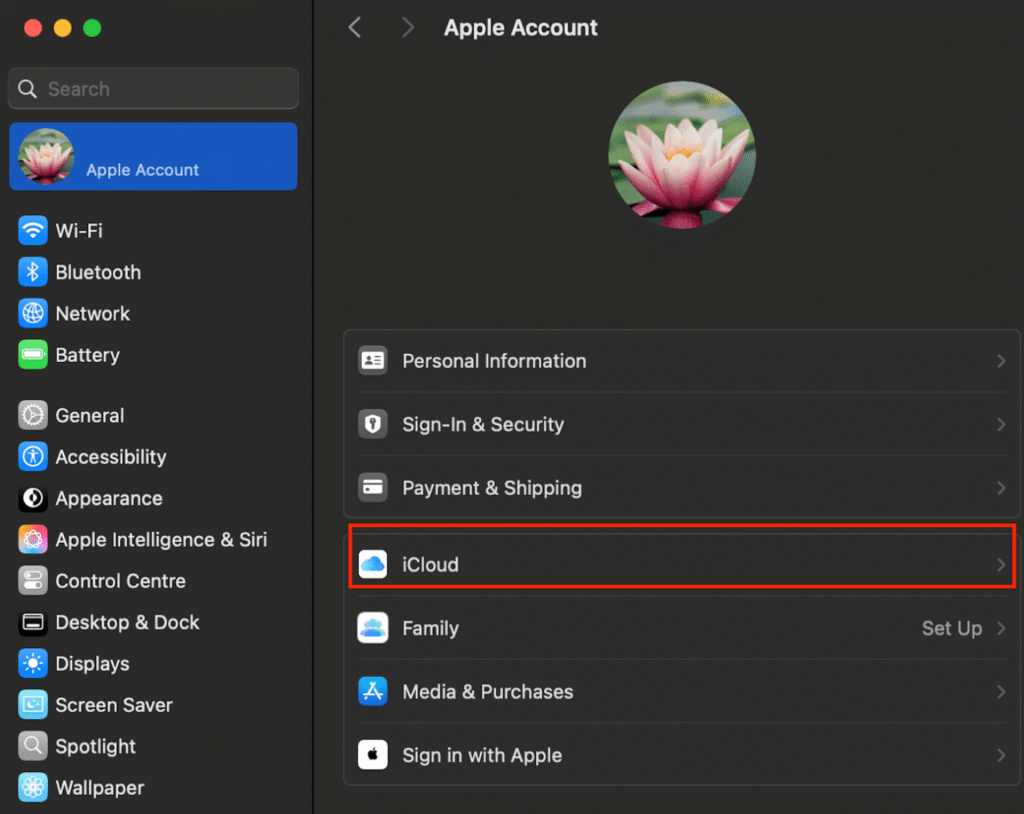The width and height of the screenshot is (1024, 814).
Task: Expand Sign in with Apple chevron
Action: tap(1000, 755)
